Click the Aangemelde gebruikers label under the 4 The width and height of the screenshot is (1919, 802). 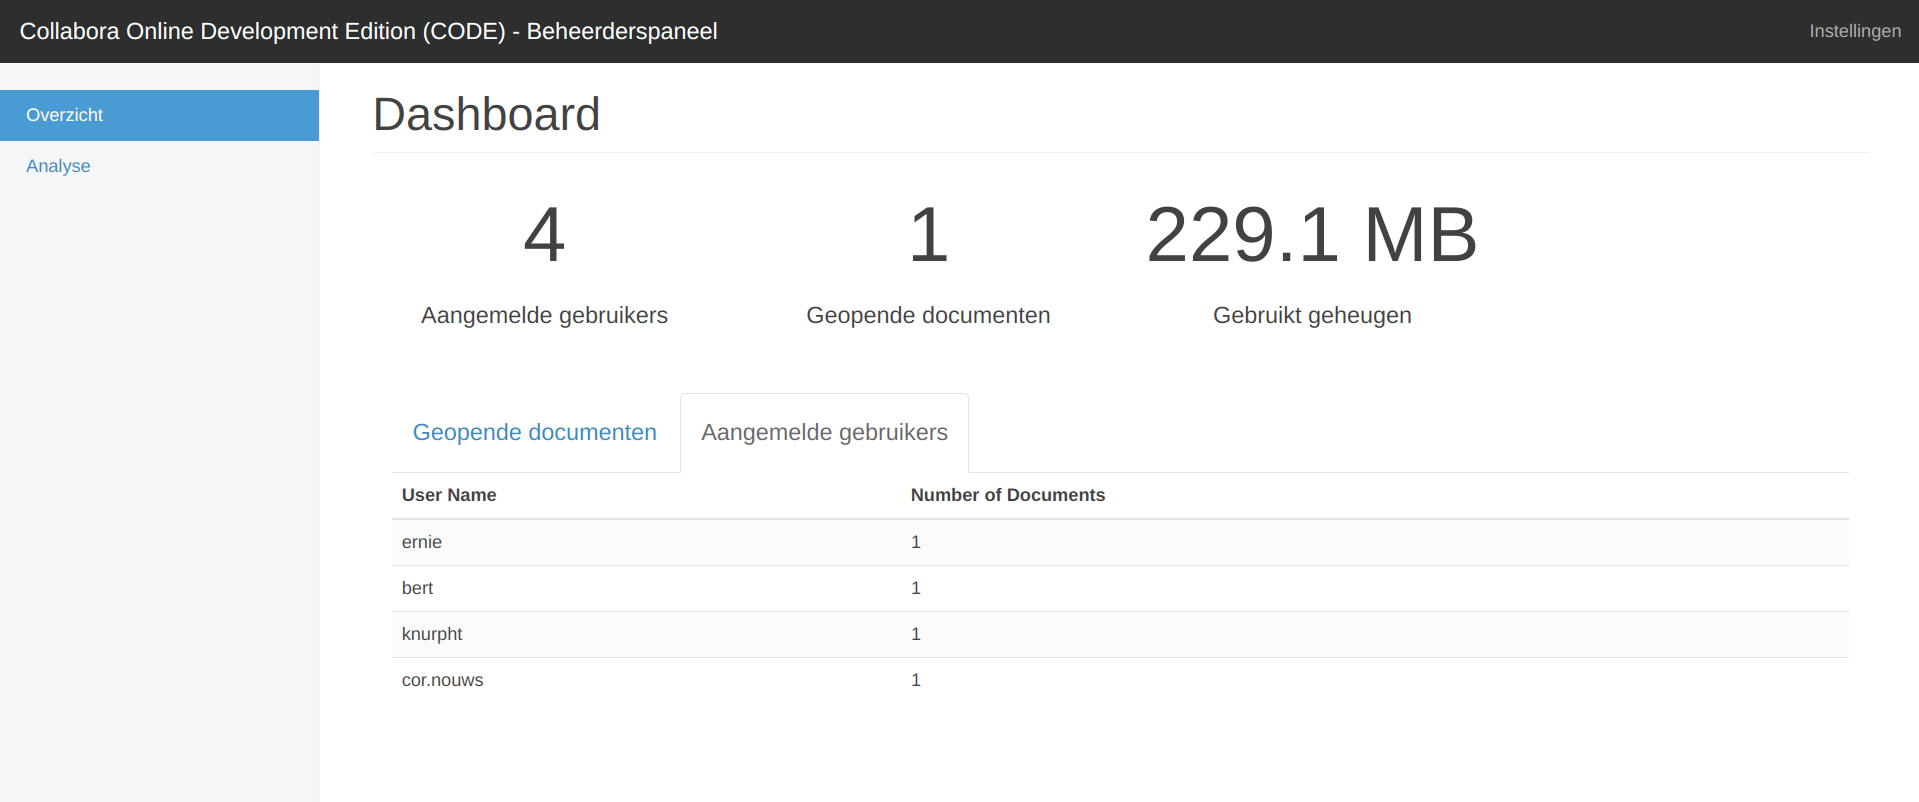point(544,315)
